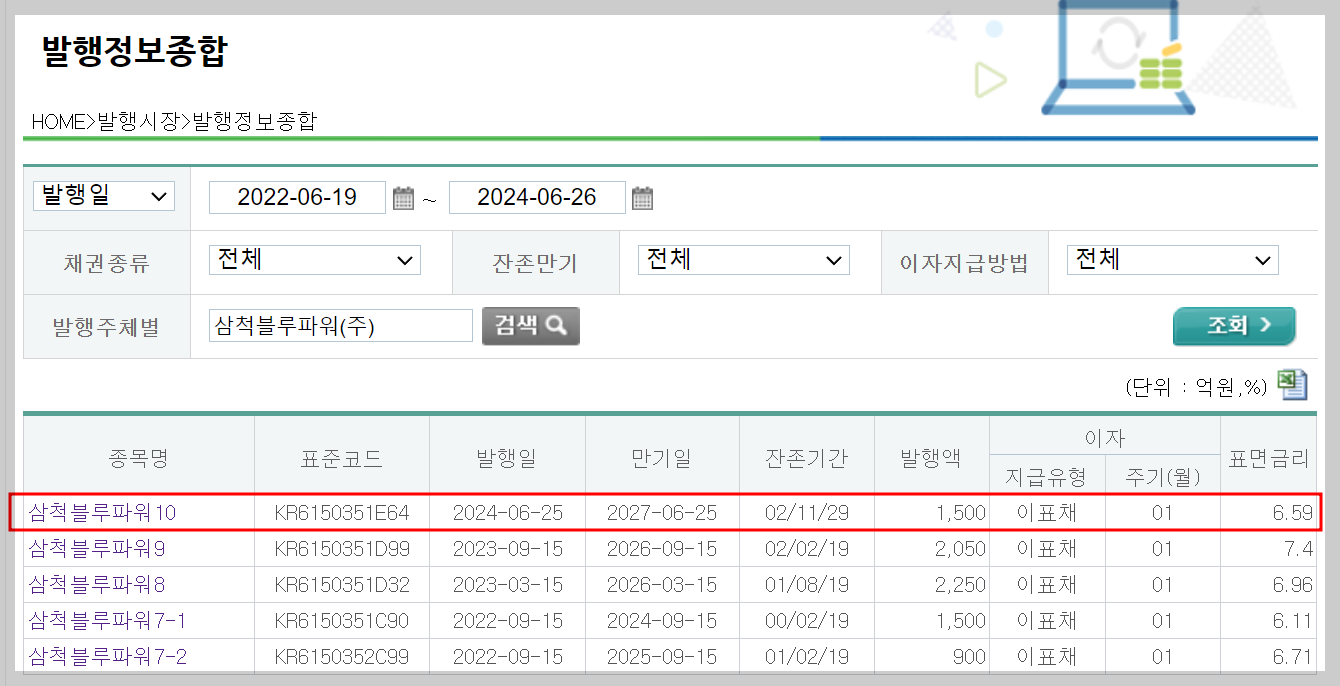
Task: Select the standard code KR6150351D99
Action: (342, 549)
